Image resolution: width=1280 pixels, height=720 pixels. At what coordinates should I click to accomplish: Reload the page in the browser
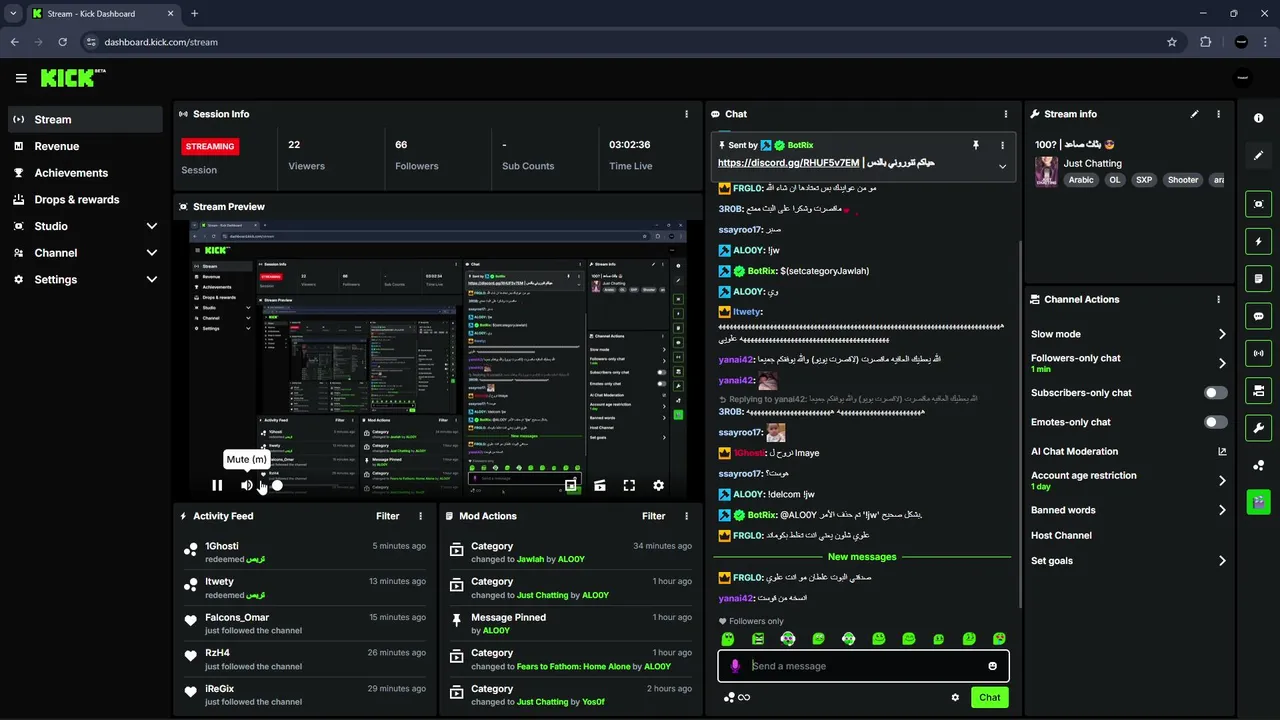[x=62, y=42]
